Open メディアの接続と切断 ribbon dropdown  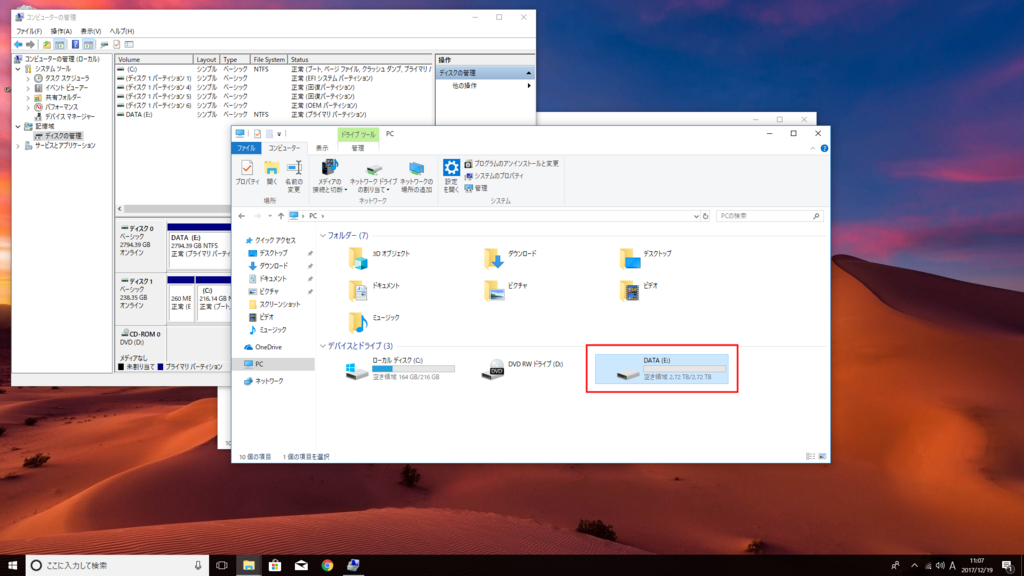click(329, 176)
